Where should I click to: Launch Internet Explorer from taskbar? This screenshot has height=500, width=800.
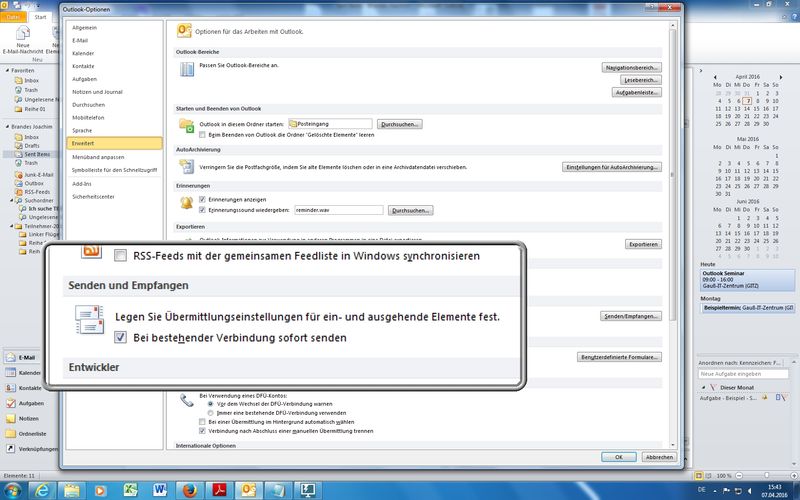coord(43,490)
